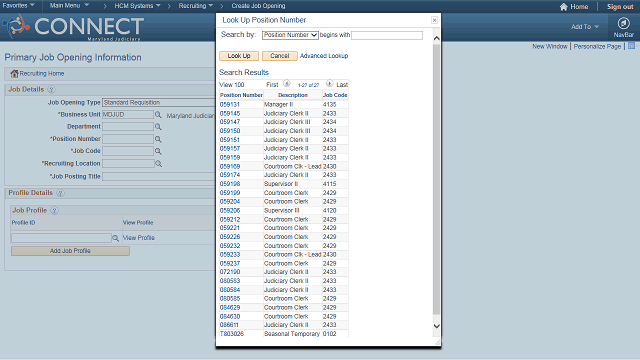Viewport: 640px width, 360px height.
Task: Open the Add To dropdown
Action: click(x=585, y=27)
